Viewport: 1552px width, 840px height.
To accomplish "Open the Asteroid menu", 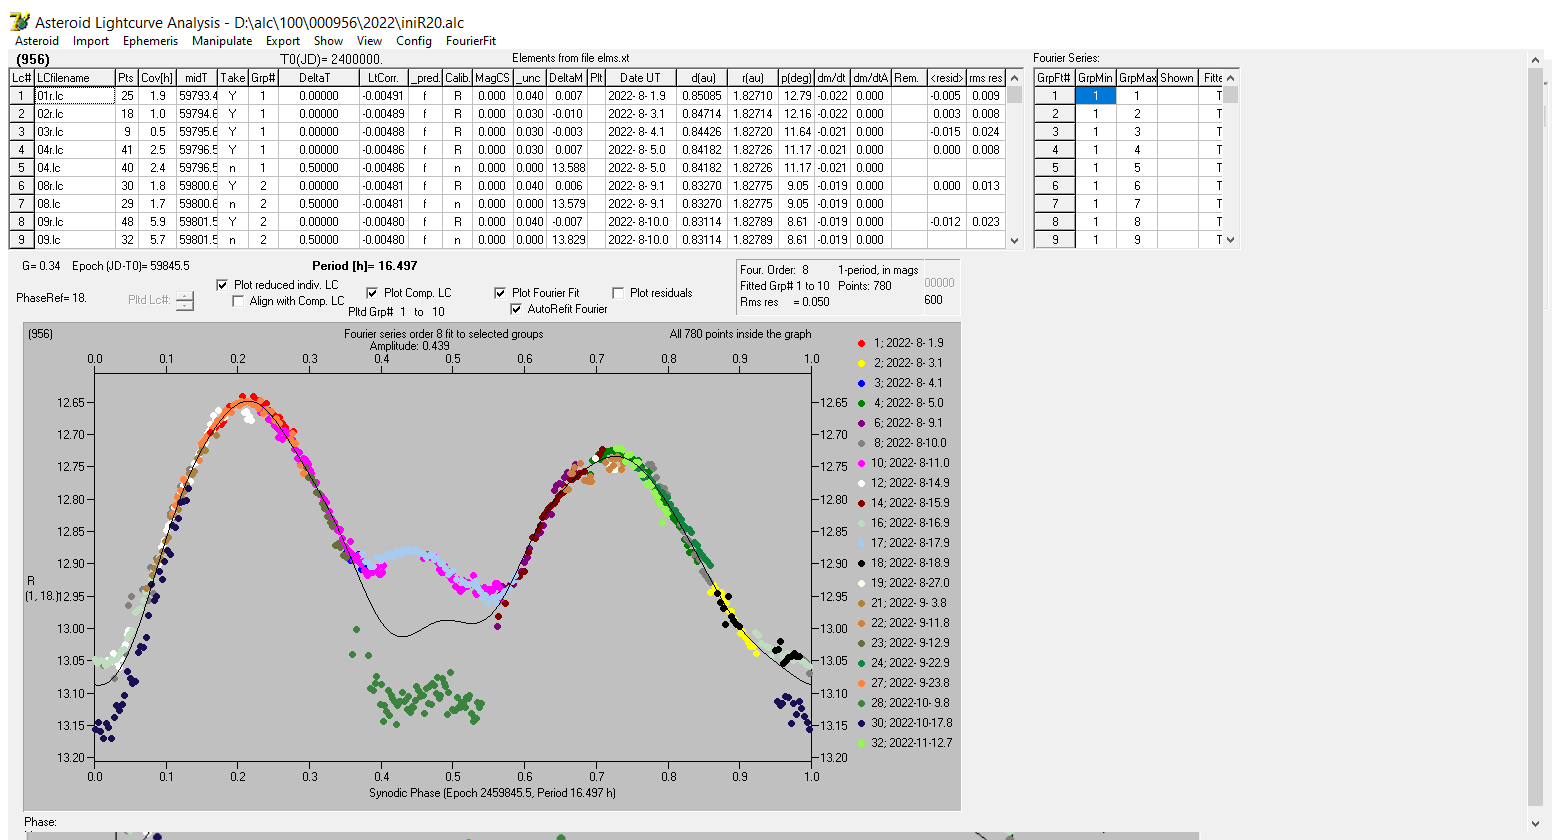I will click(x=37, y=41).
